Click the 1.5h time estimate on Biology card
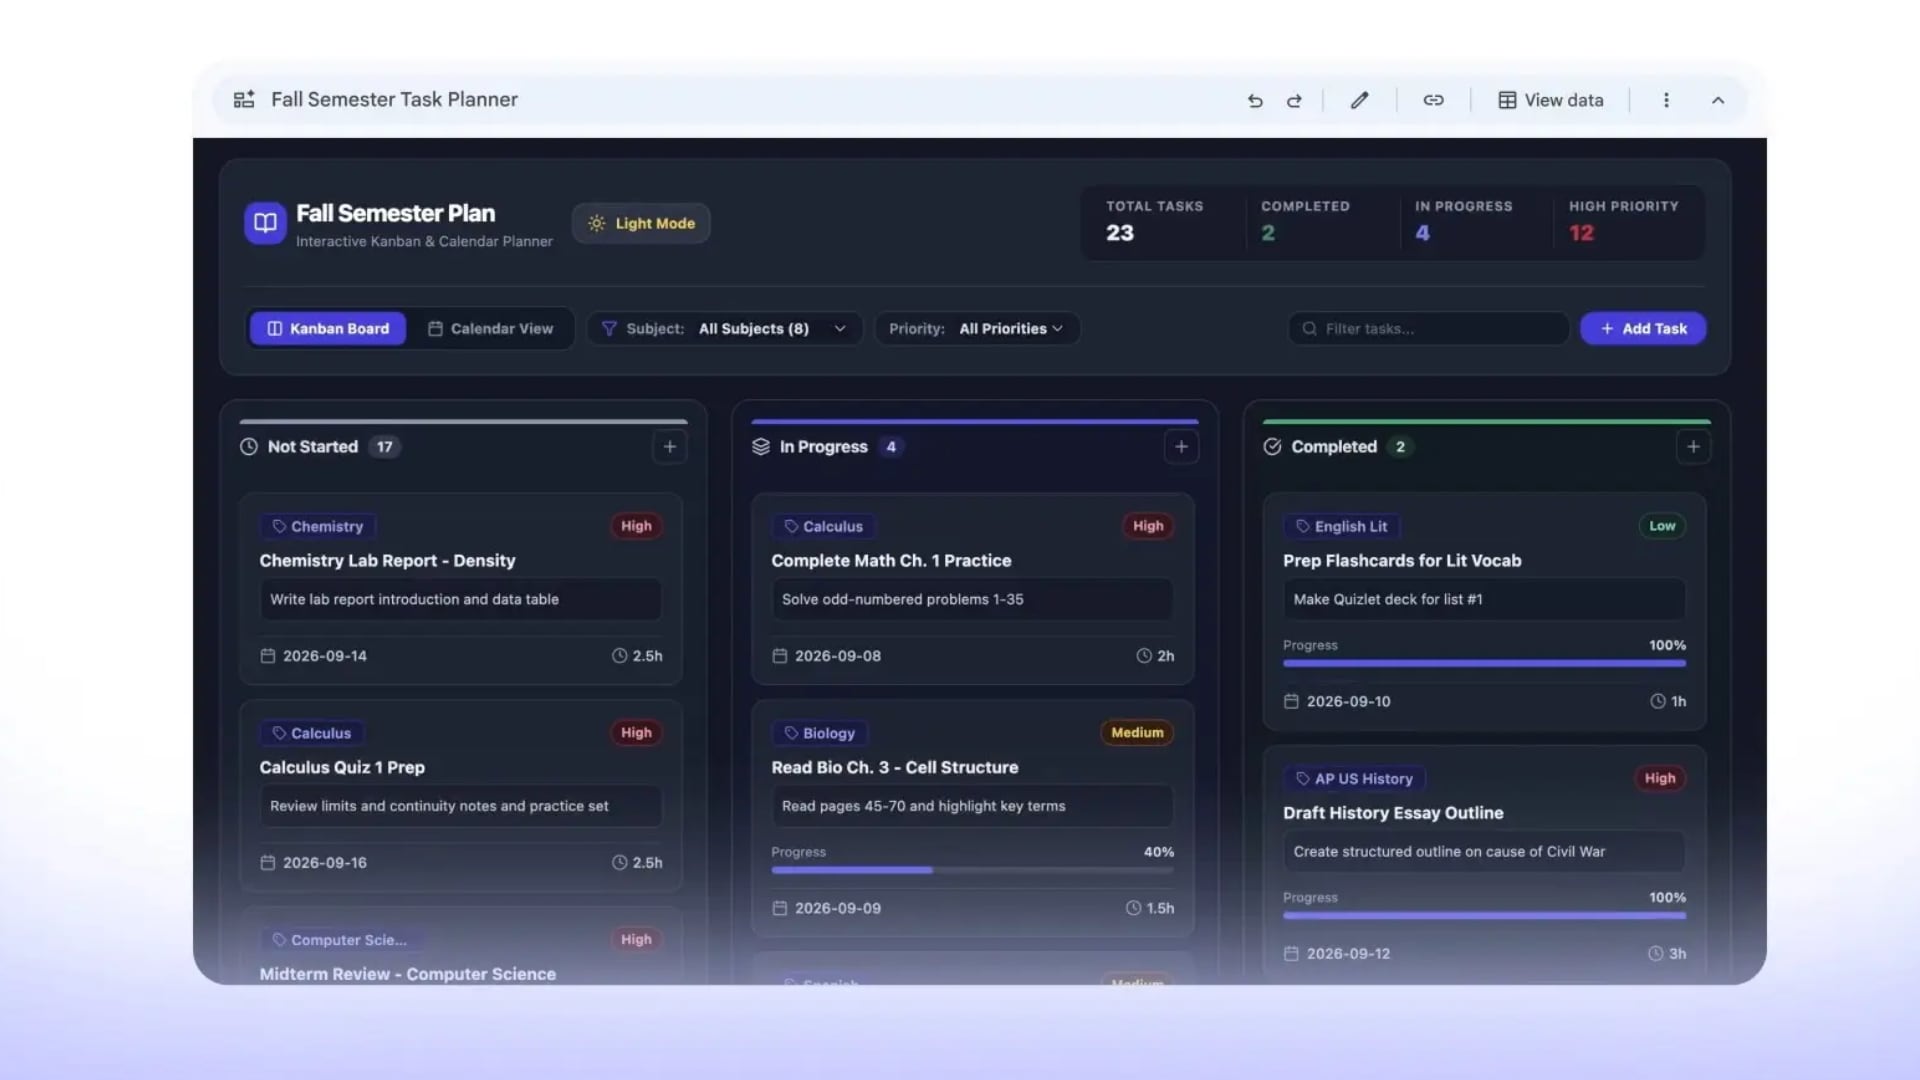The image size is (1920, 1080). click(1150, 909)
